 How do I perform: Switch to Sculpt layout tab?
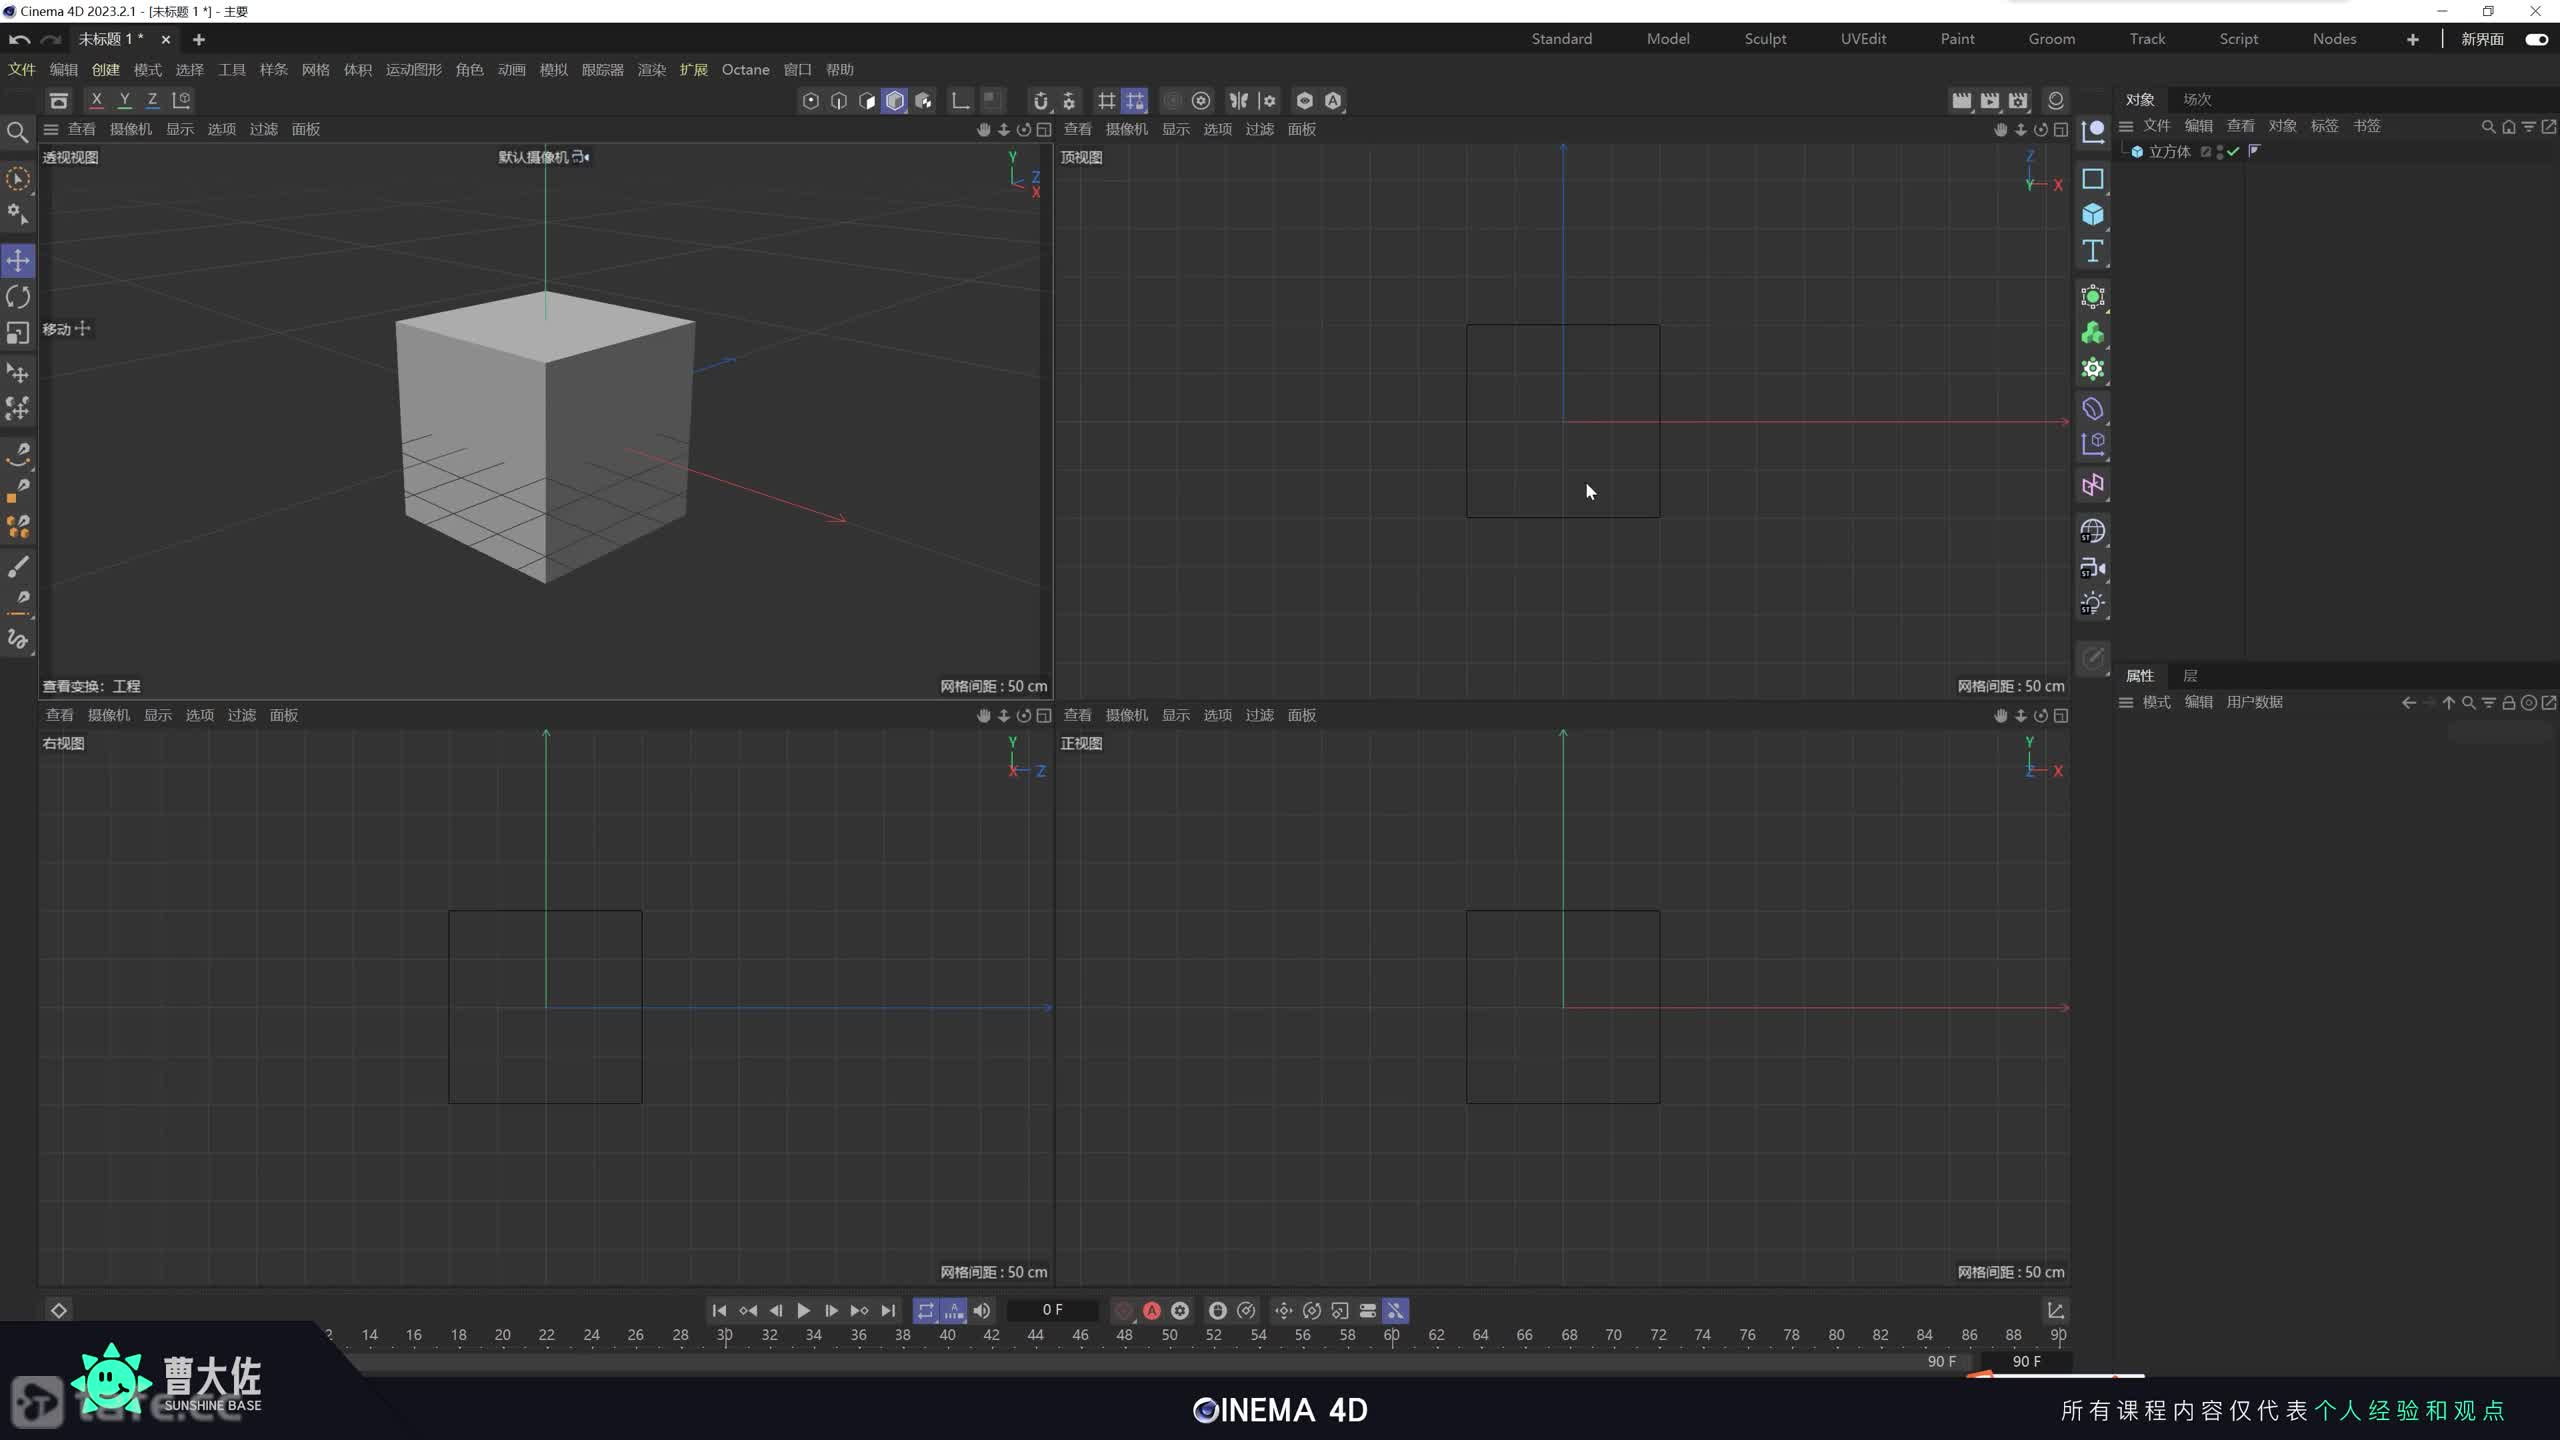click(x=1765, y=39)
